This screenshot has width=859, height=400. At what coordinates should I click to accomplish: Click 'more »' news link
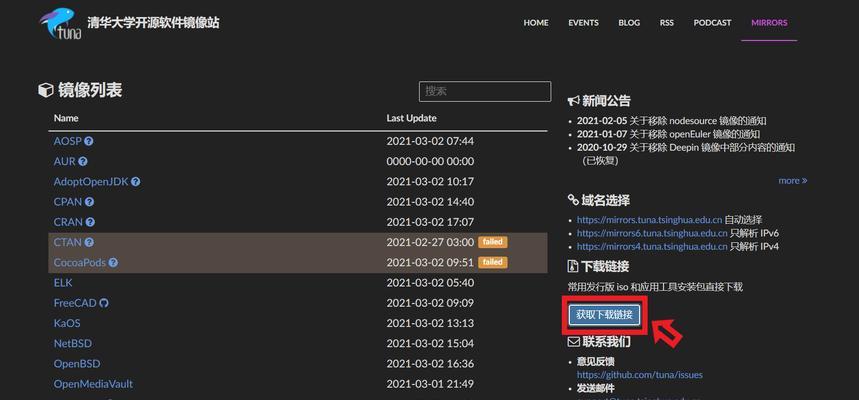(793, 180)
